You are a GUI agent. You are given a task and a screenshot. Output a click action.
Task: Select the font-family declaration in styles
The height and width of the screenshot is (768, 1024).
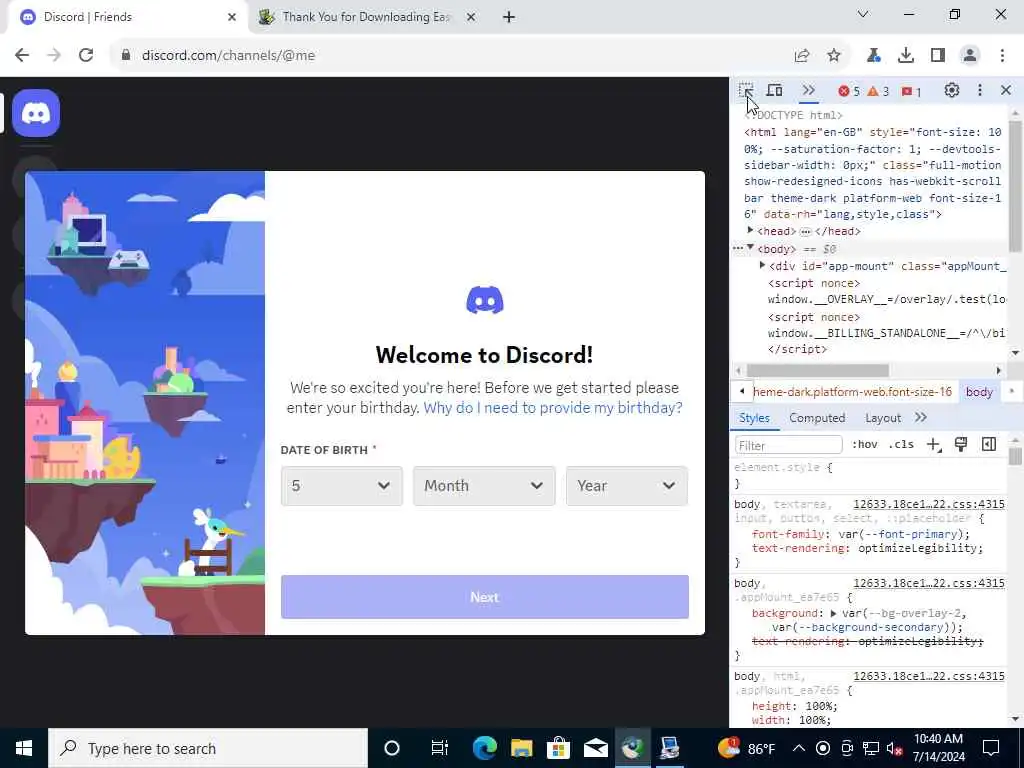[x=861, y=534]
